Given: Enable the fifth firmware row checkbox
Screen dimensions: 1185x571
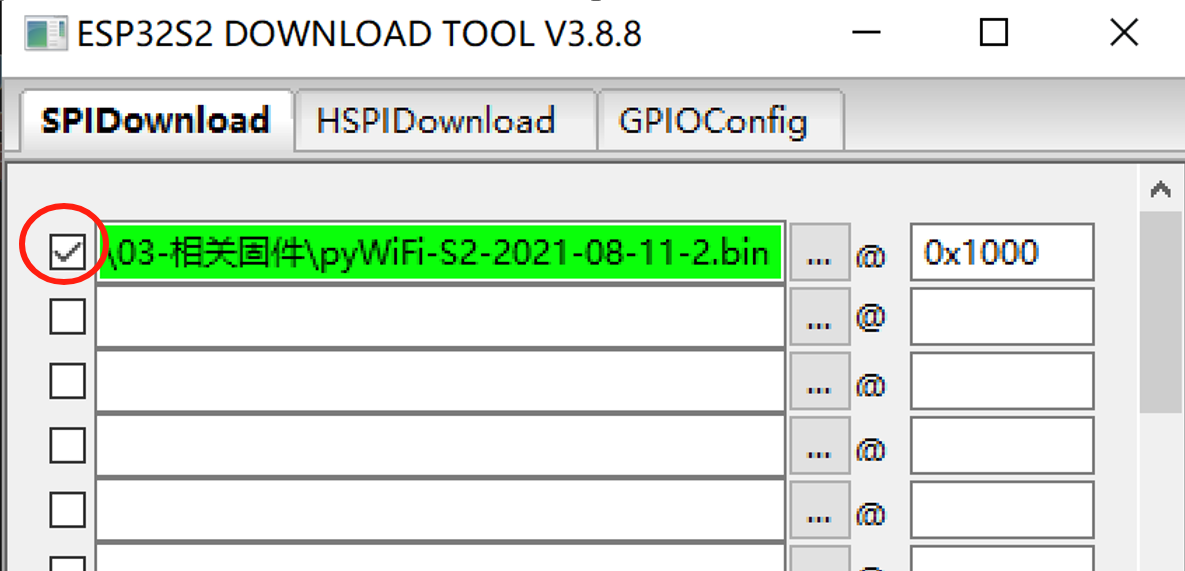Looking at the screenshot, I should coord(67,510).
